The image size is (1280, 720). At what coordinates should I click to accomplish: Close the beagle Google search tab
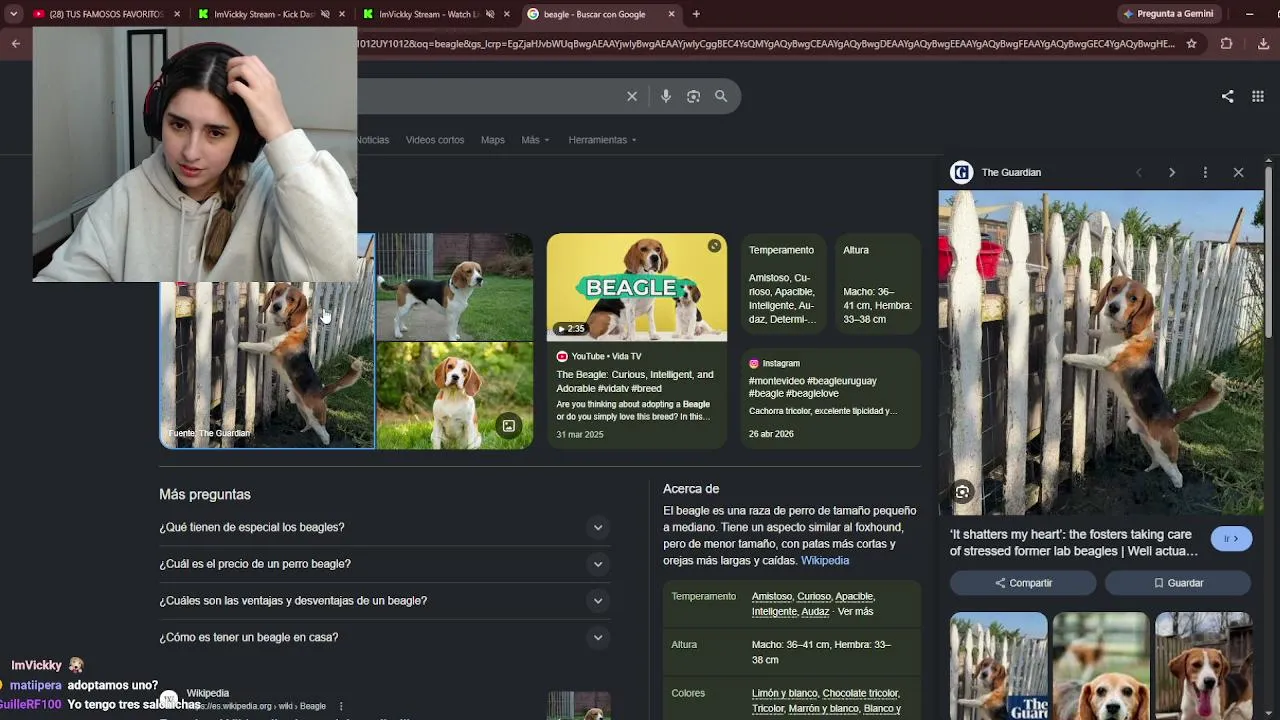(x=671, y=14)
